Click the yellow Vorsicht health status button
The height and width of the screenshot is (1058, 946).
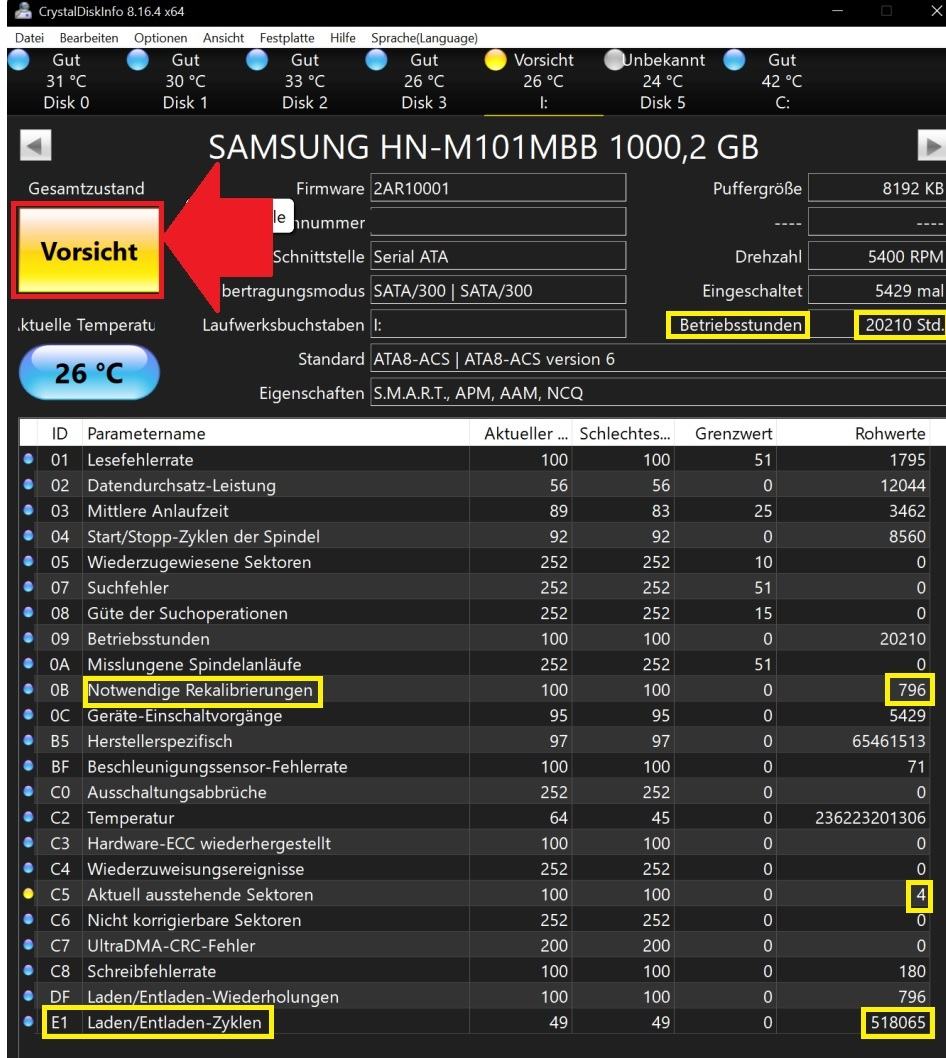[88, 250]
